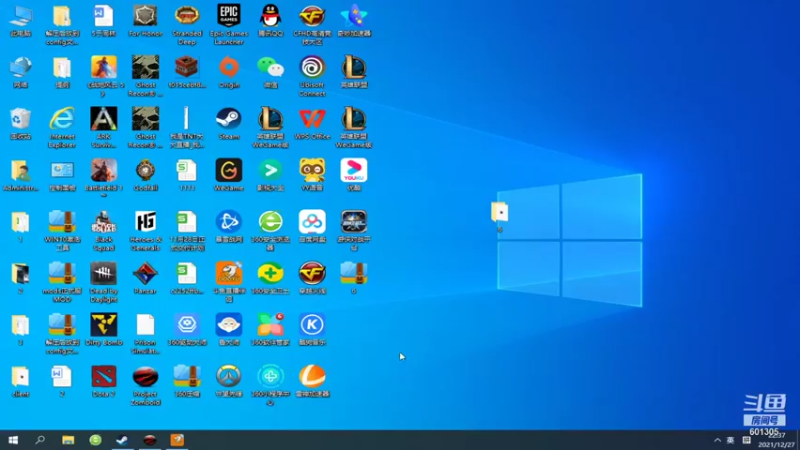800x450 pixels.
Task: Select the Administrator user folder icon
Action: tap(20, 176)
